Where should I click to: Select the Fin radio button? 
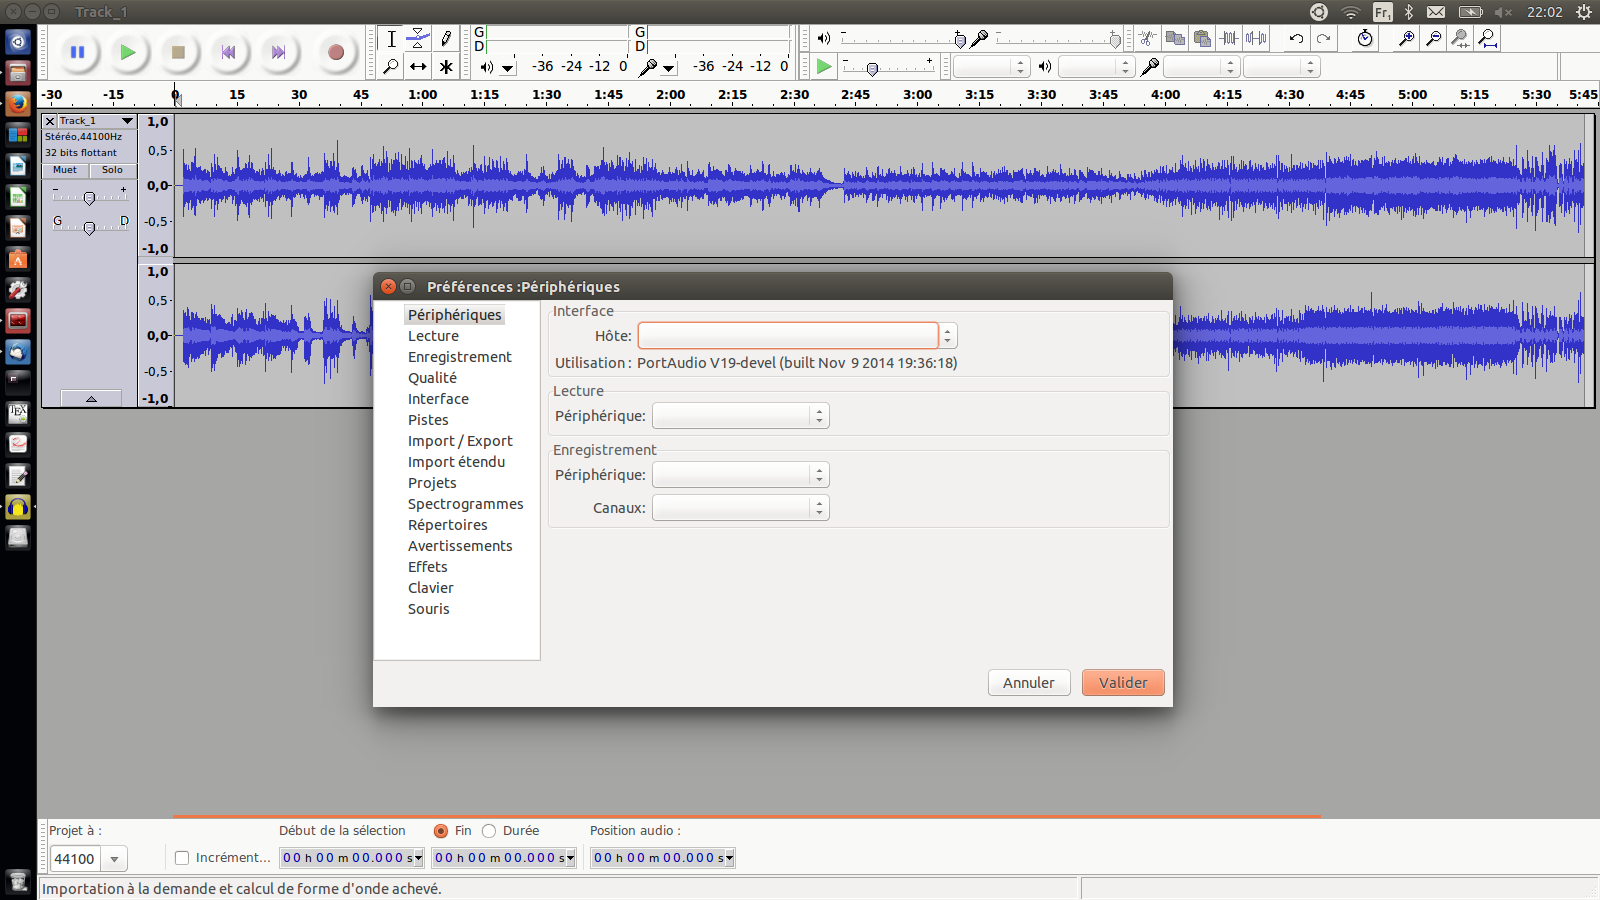(x=441, y=831)
